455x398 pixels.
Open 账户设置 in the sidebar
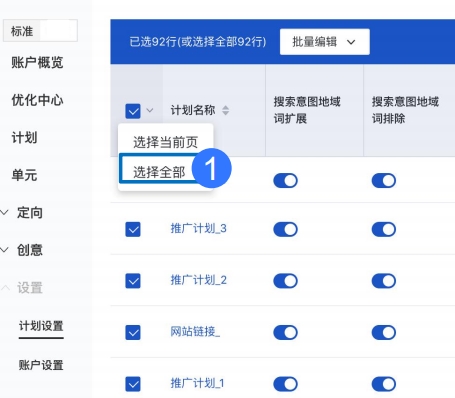[x=41, y=365]
